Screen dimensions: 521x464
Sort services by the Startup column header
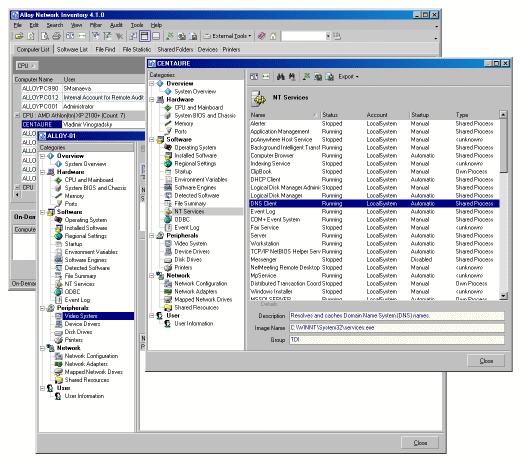(x=432, y=115)
